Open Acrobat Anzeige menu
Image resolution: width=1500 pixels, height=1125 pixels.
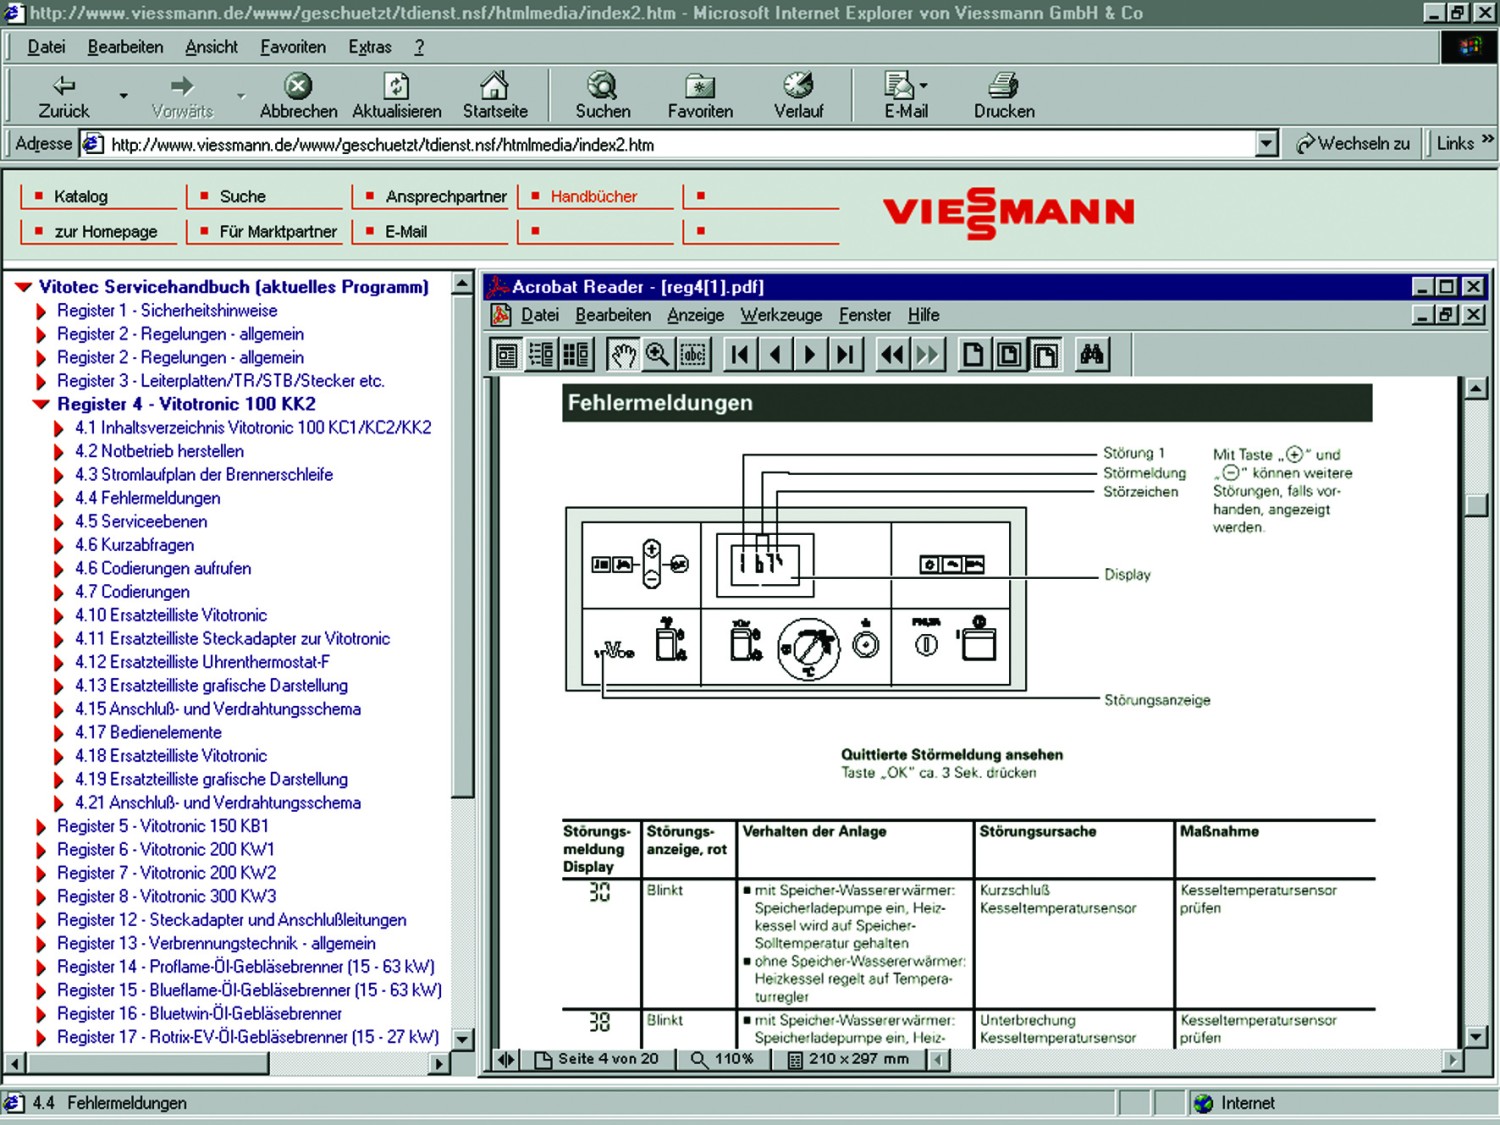point(695,315)
